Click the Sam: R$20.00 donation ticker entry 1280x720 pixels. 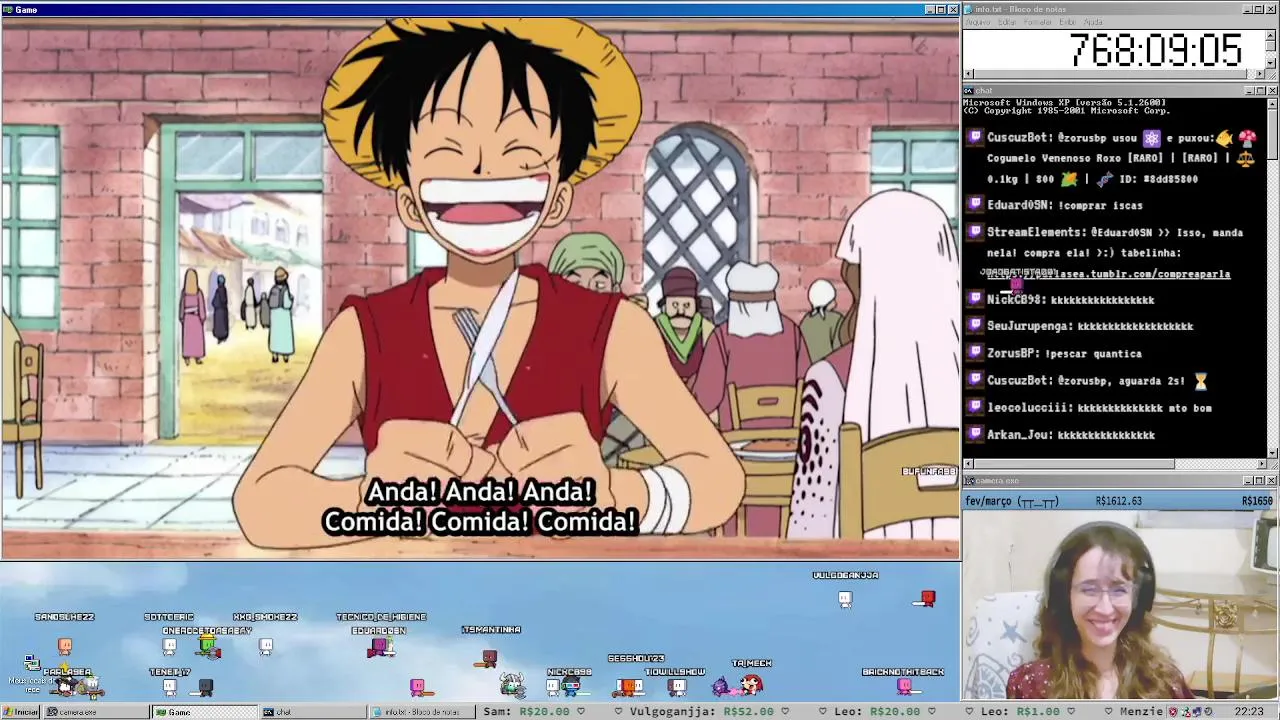coord(526,712)
